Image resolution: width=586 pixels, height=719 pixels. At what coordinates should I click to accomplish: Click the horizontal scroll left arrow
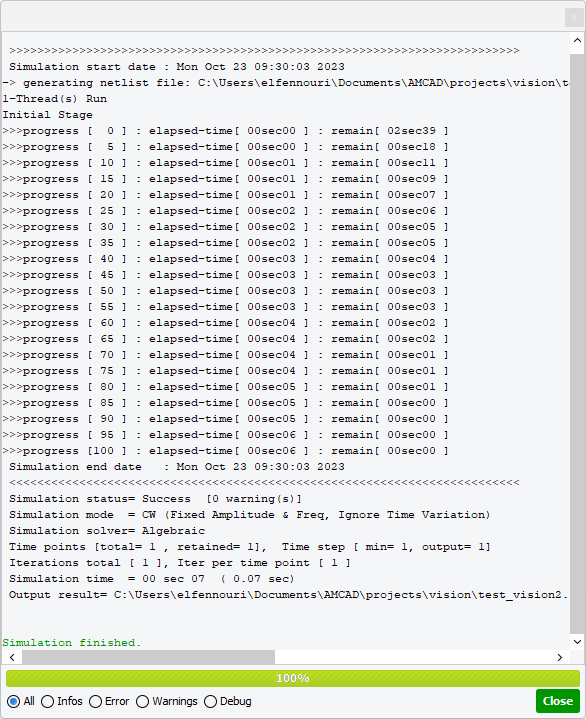tap(12, 657)
